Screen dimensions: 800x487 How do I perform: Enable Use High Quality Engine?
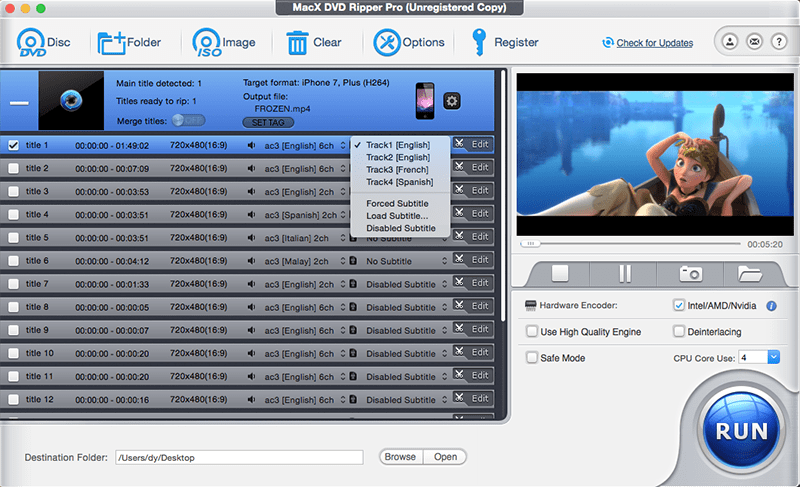[532, 331]
